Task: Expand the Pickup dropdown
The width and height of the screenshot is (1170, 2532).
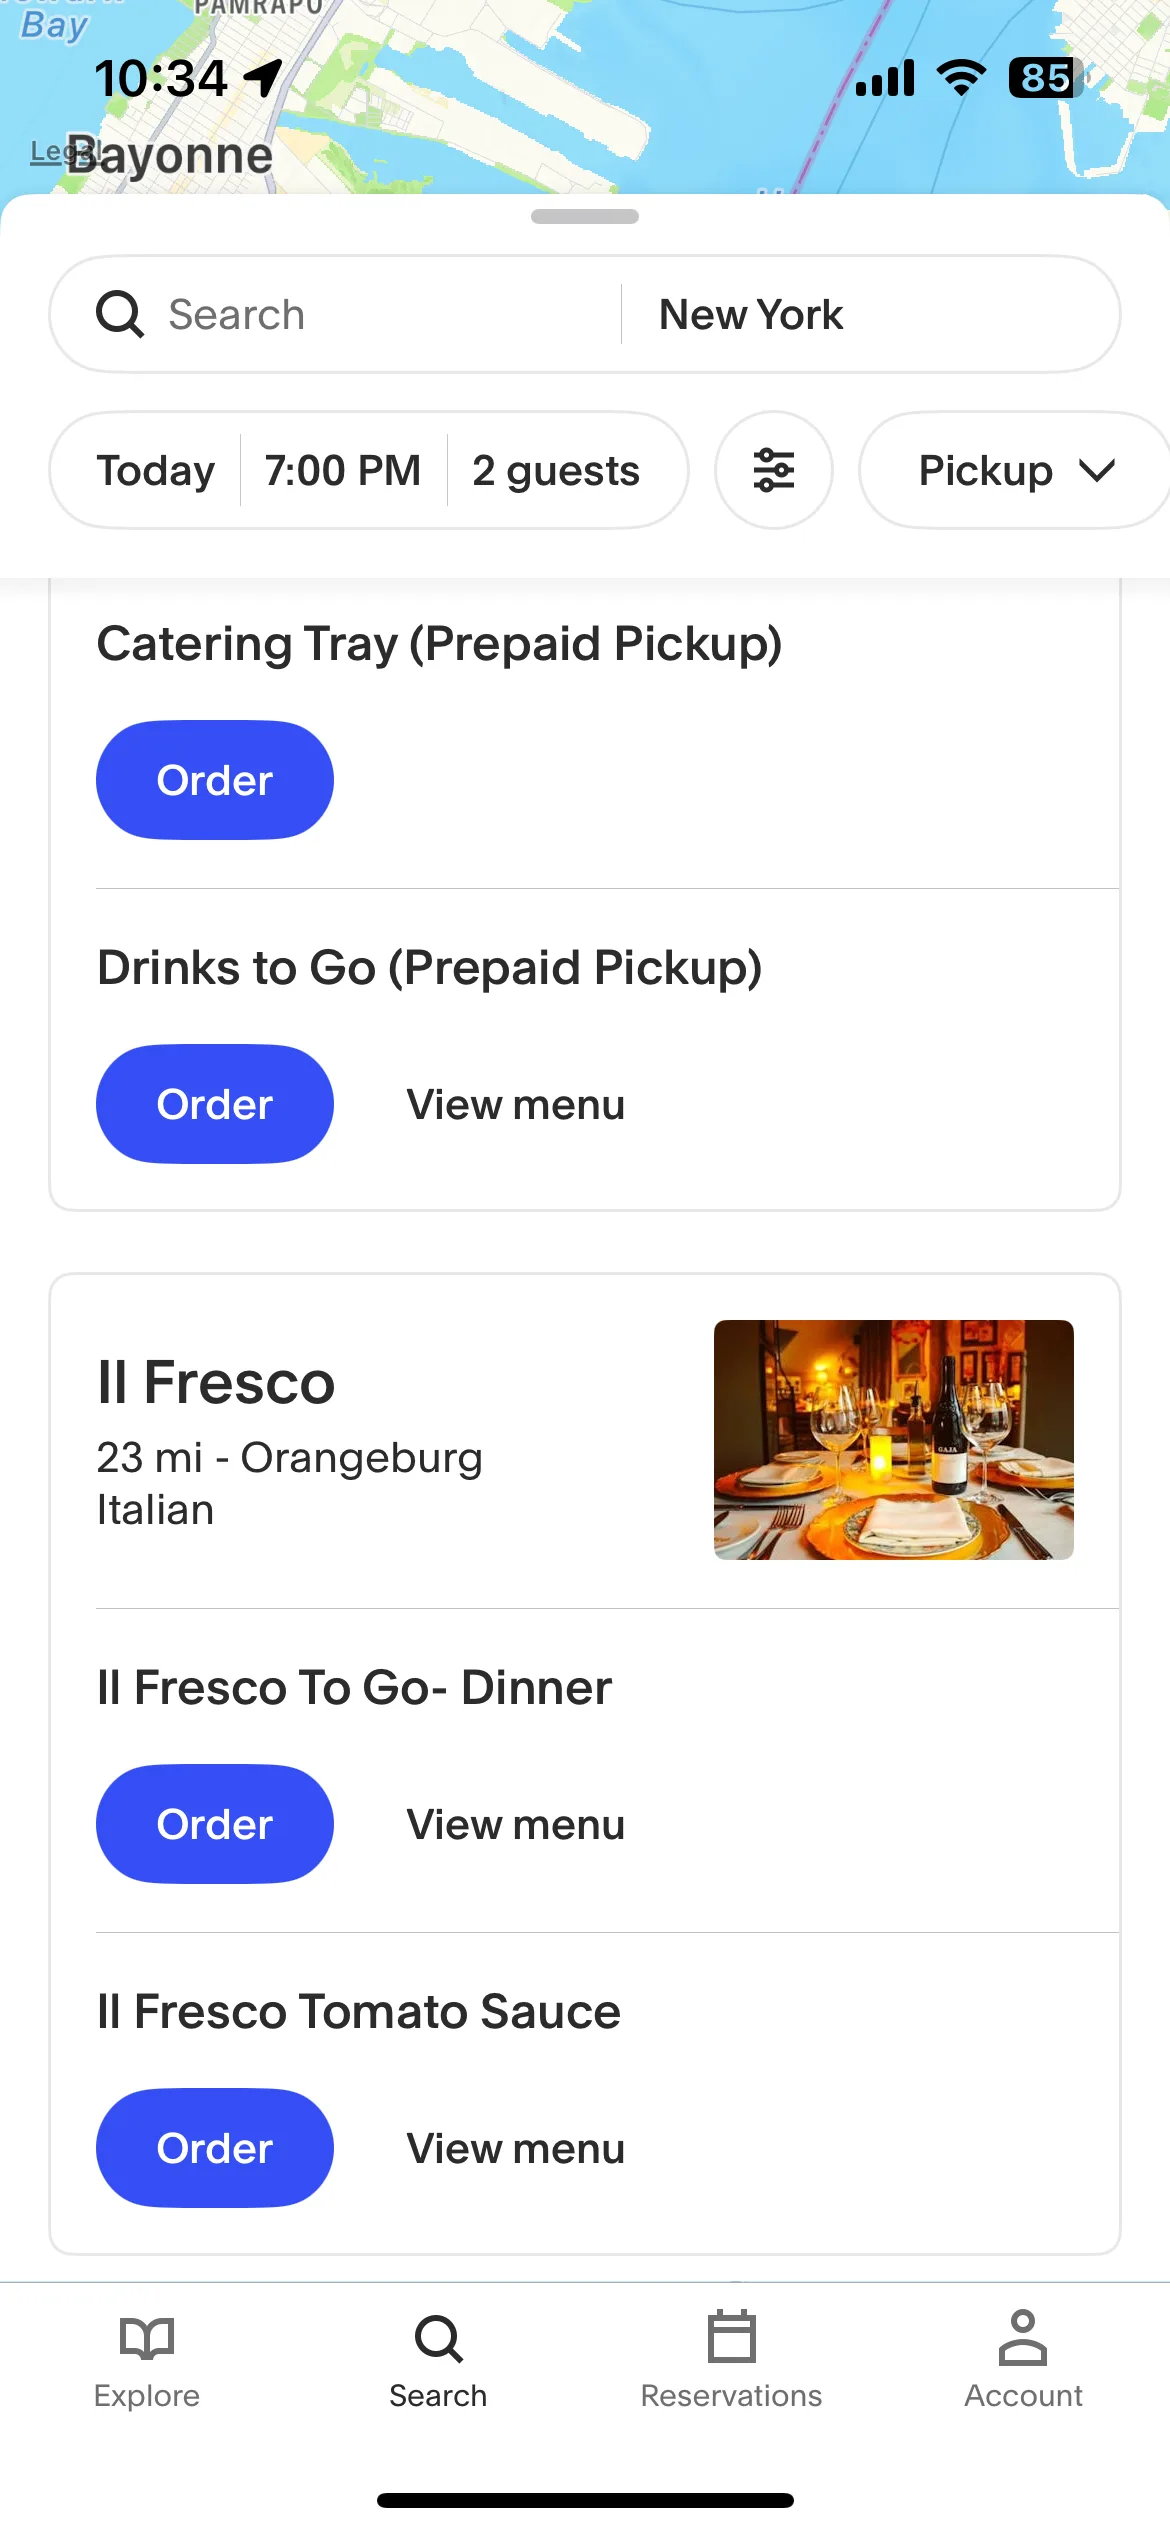Action: pos(1014,470)
